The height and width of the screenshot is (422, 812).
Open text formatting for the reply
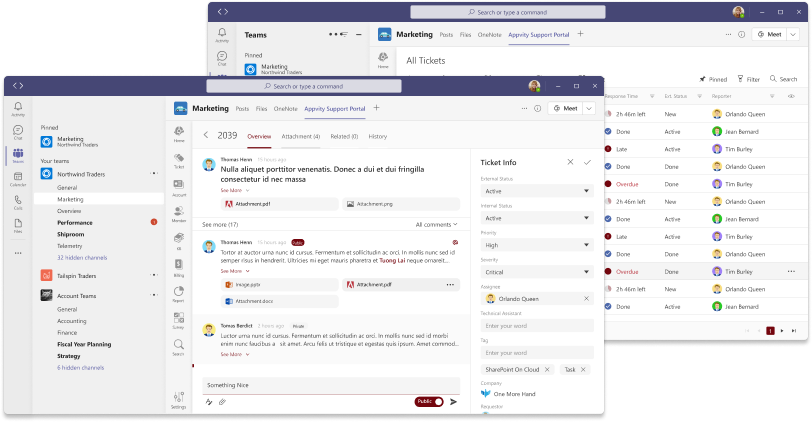click(209, 402)
